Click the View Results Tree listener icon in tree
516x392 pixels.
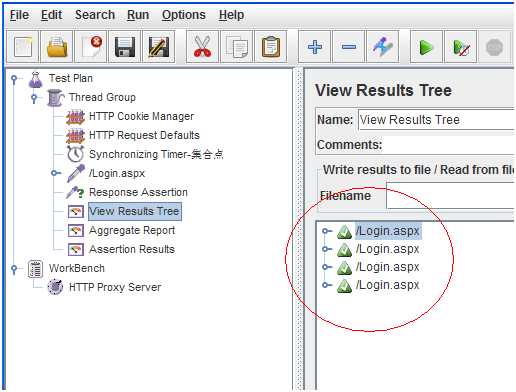(x=76, y=212)
